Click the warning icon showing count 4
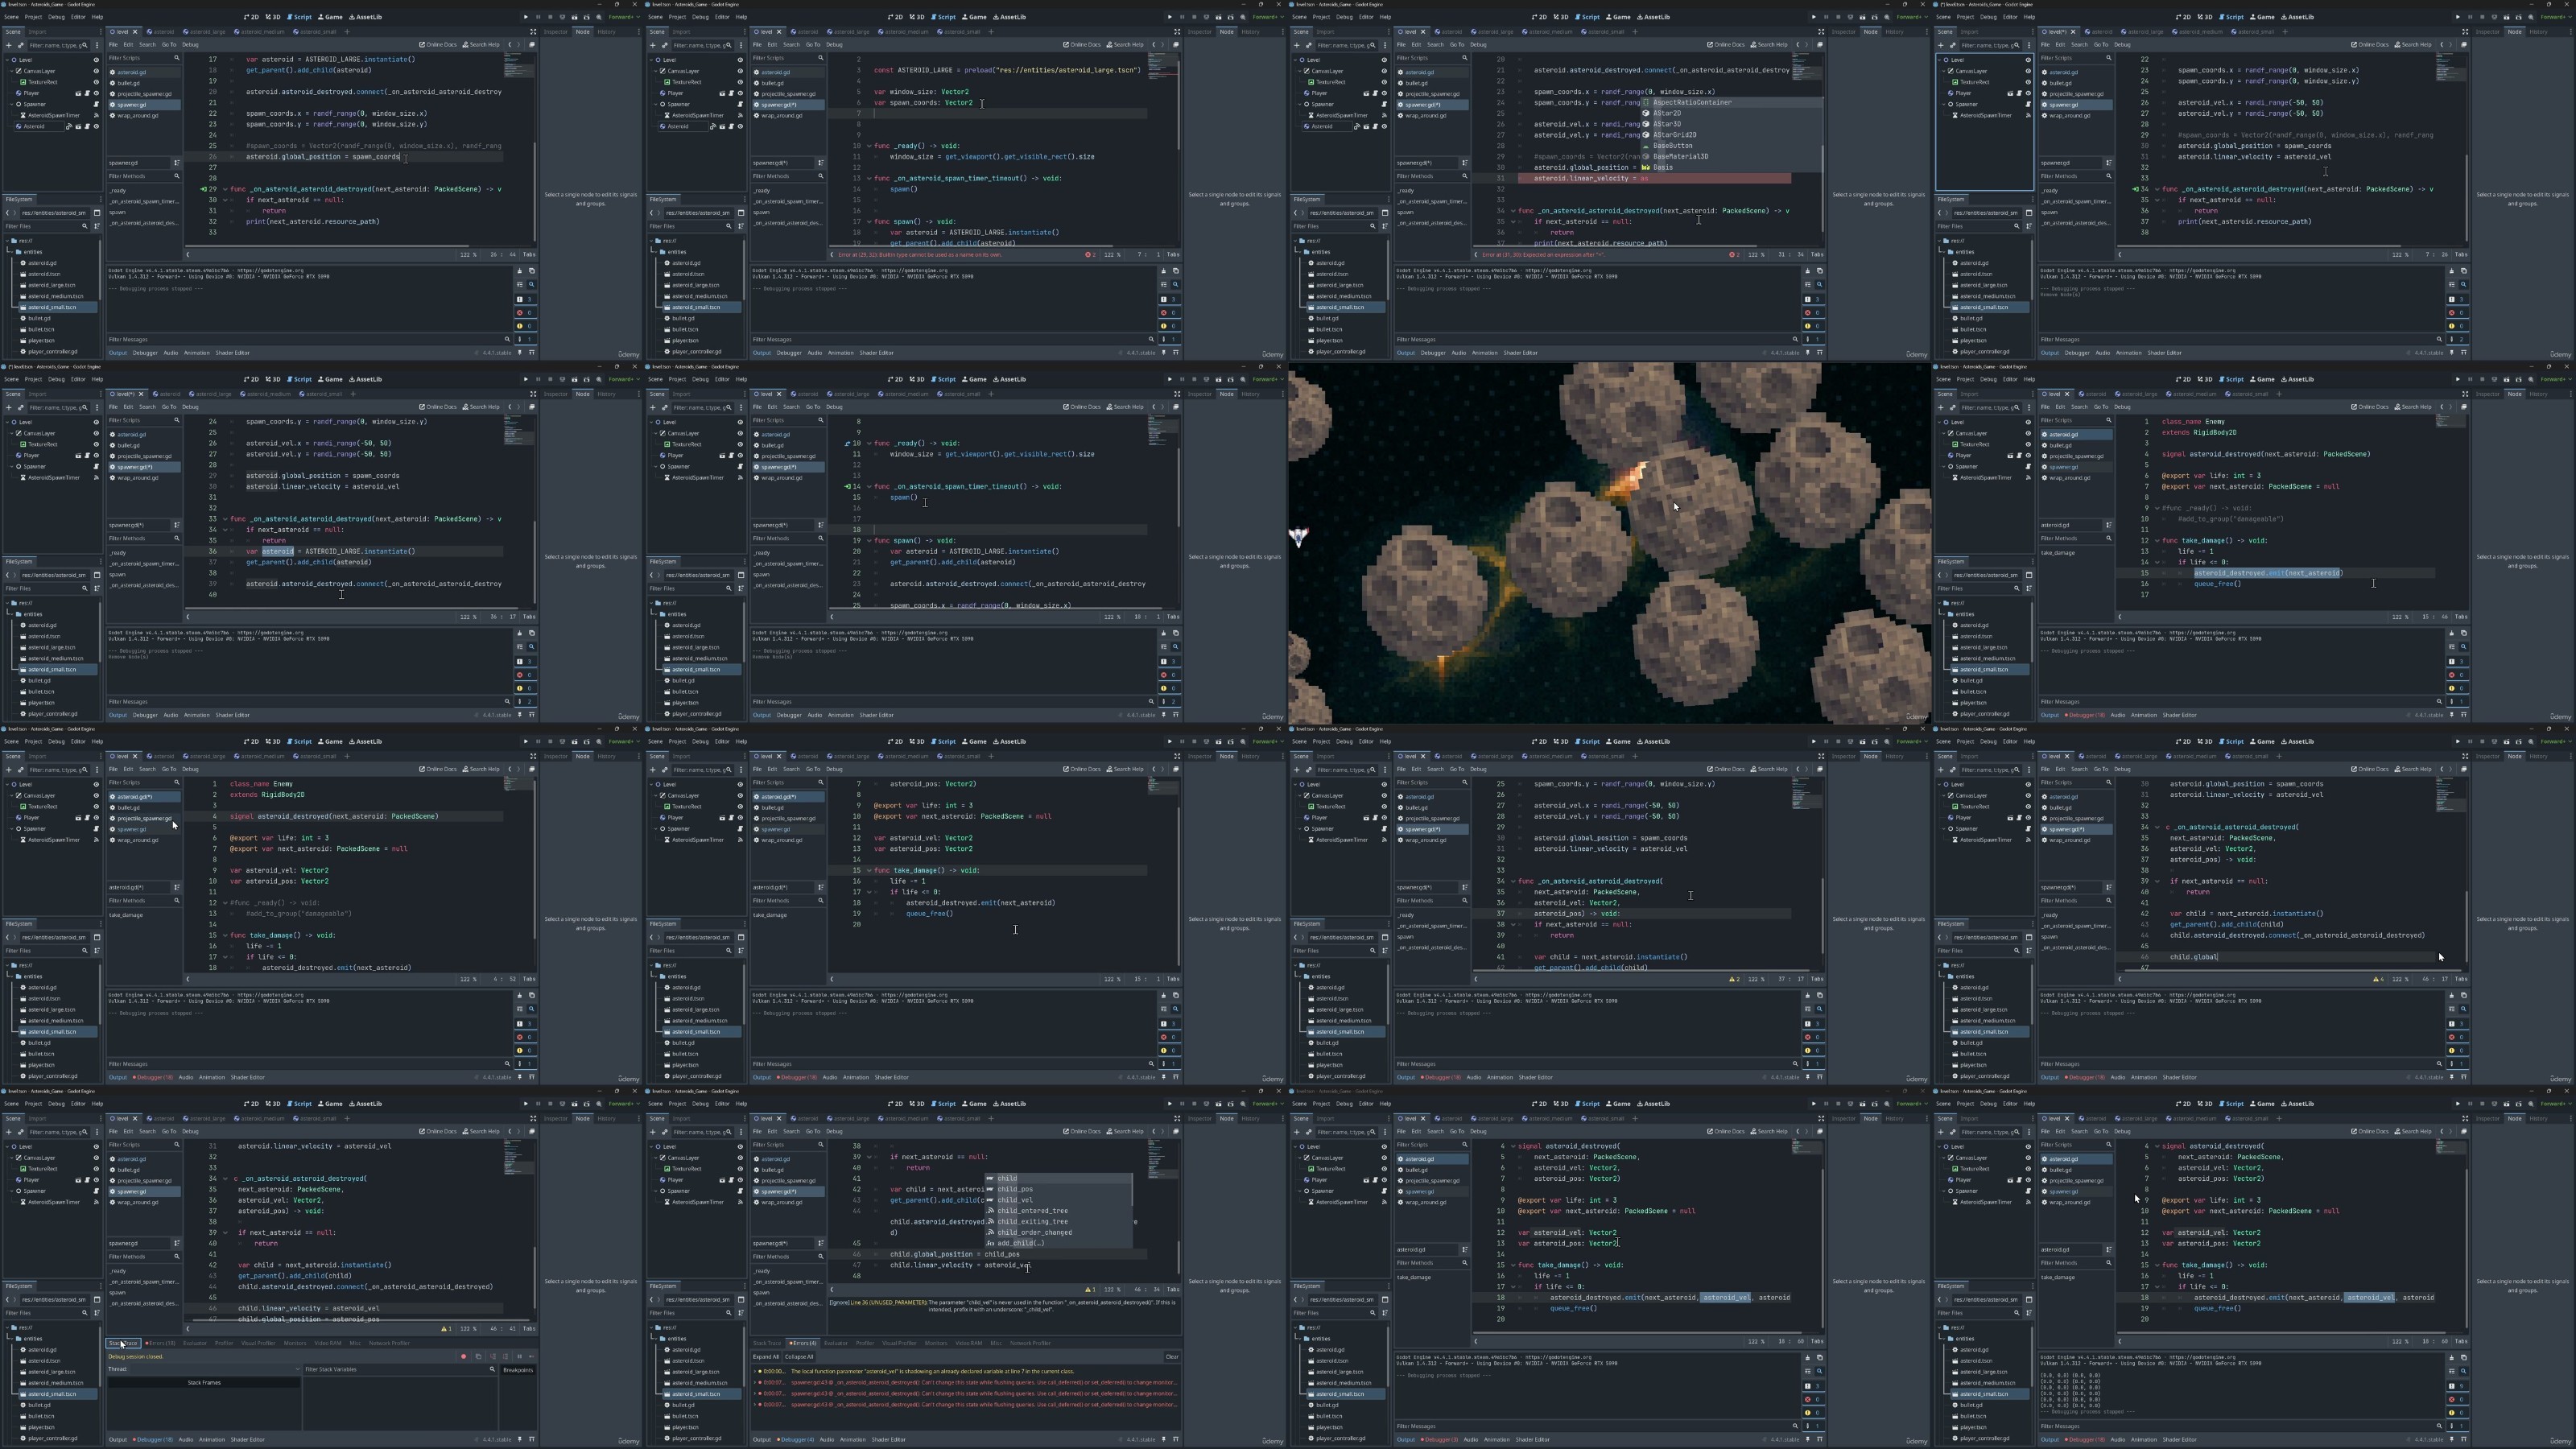This screenshot has height=1449, width=2576. click(x=2376, y=979)
